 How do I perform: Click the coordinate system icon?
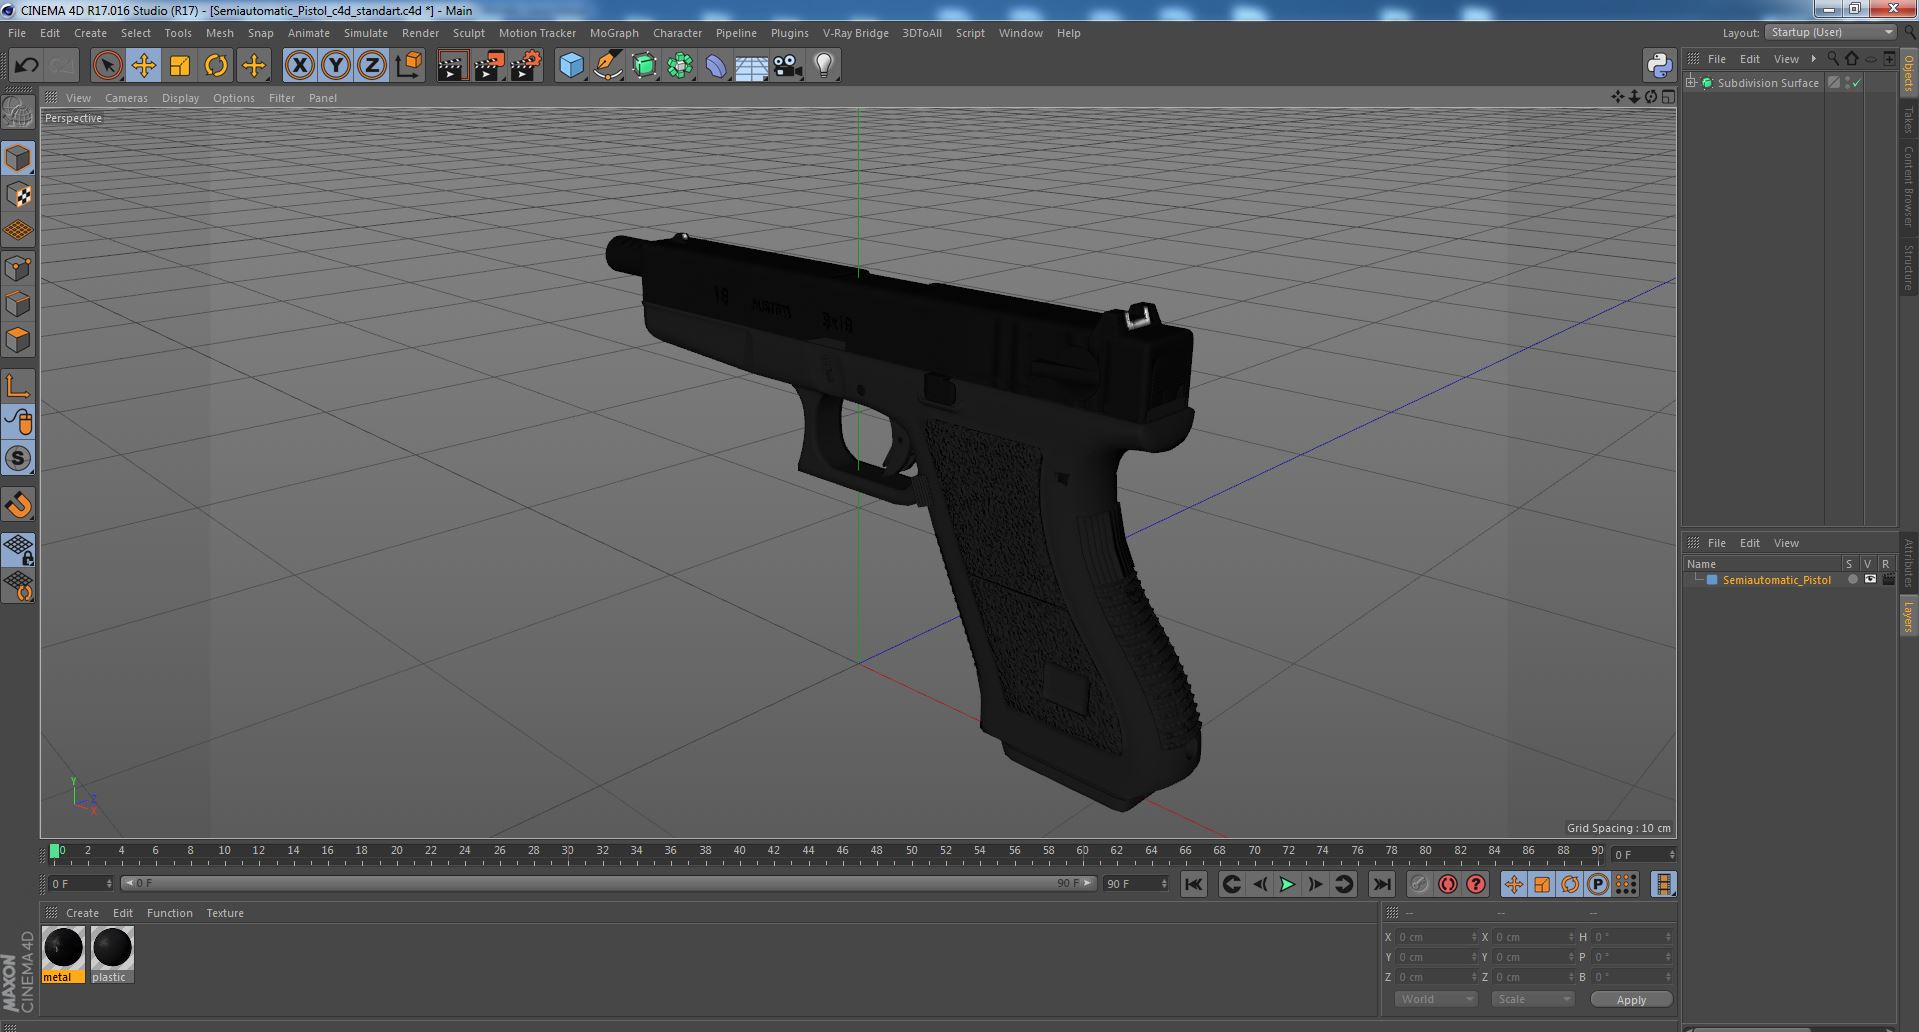tap(408, 66)
